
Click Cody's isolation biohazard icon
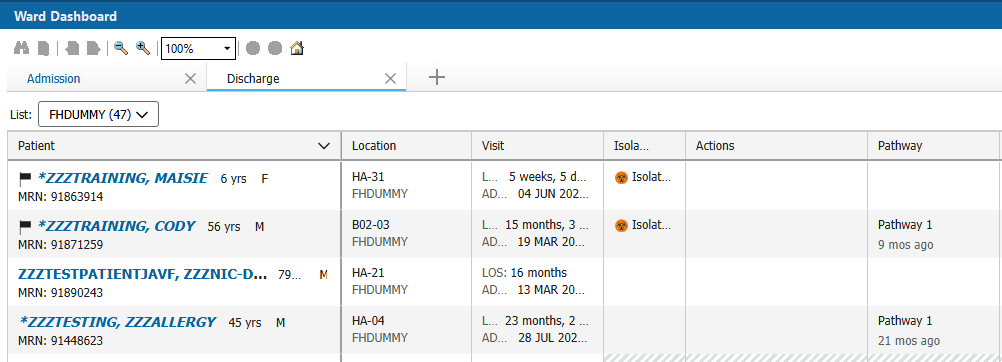pyautogui.click(x=621, y=225)
